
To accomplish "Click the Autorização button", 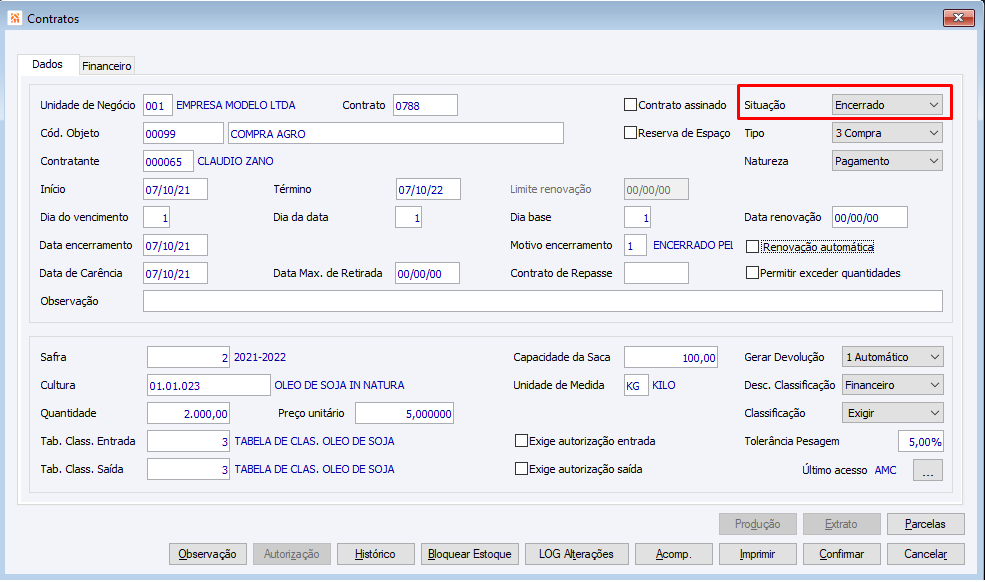I will [x=291, y=554].
